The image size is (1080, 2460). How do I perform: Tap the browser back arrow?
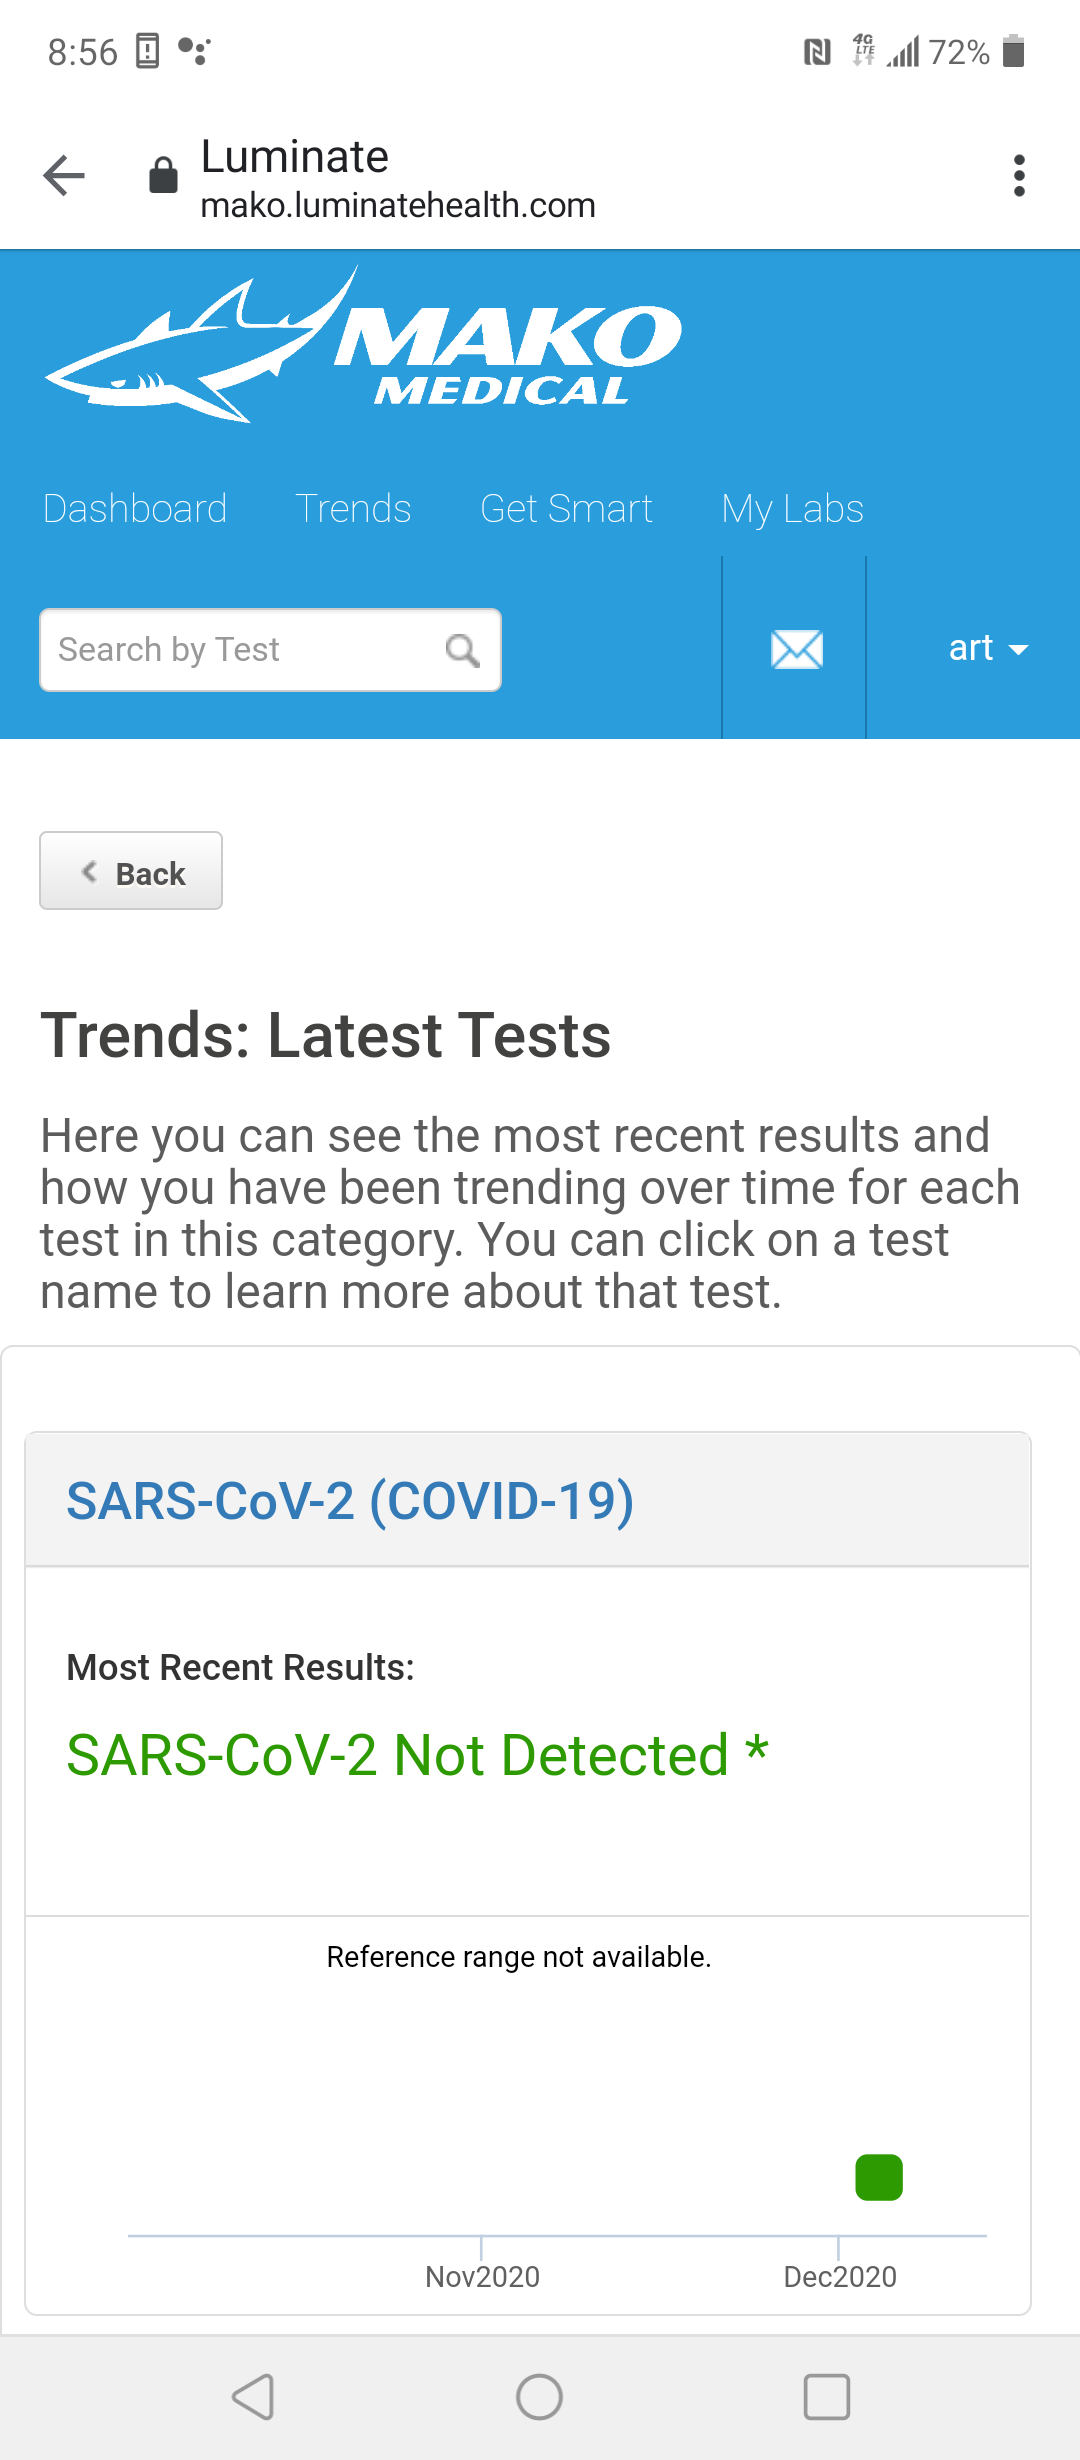pyautogui.click(x=65, y=176)
